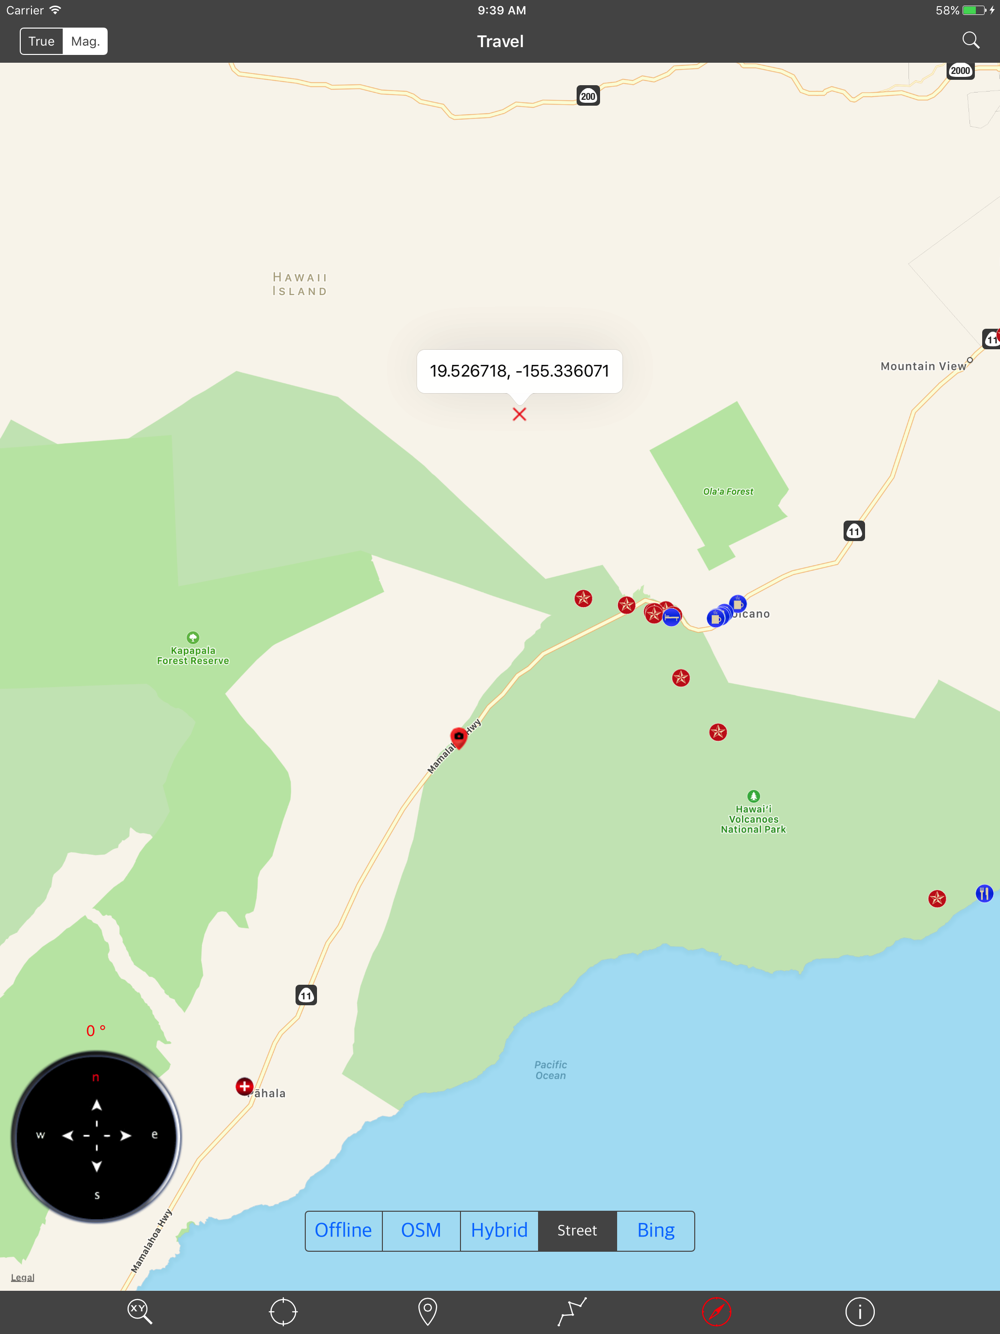Tap the coordinates callout bubble
Viewport: 1000px width, 1334px height.
(519, 371)
